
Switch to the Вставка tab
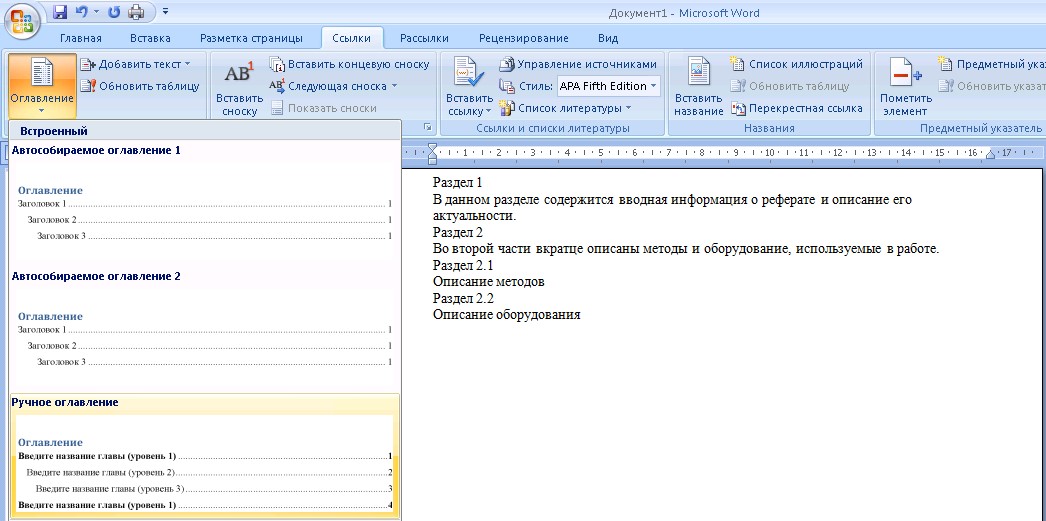(x=150, y=38)
